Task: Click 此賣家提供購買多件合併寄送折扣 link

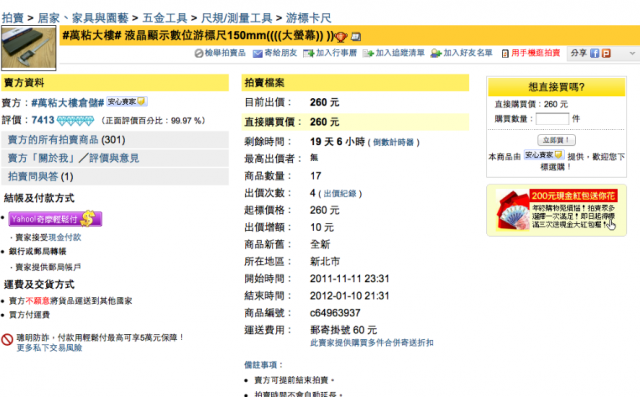Action: click(372, 343)
